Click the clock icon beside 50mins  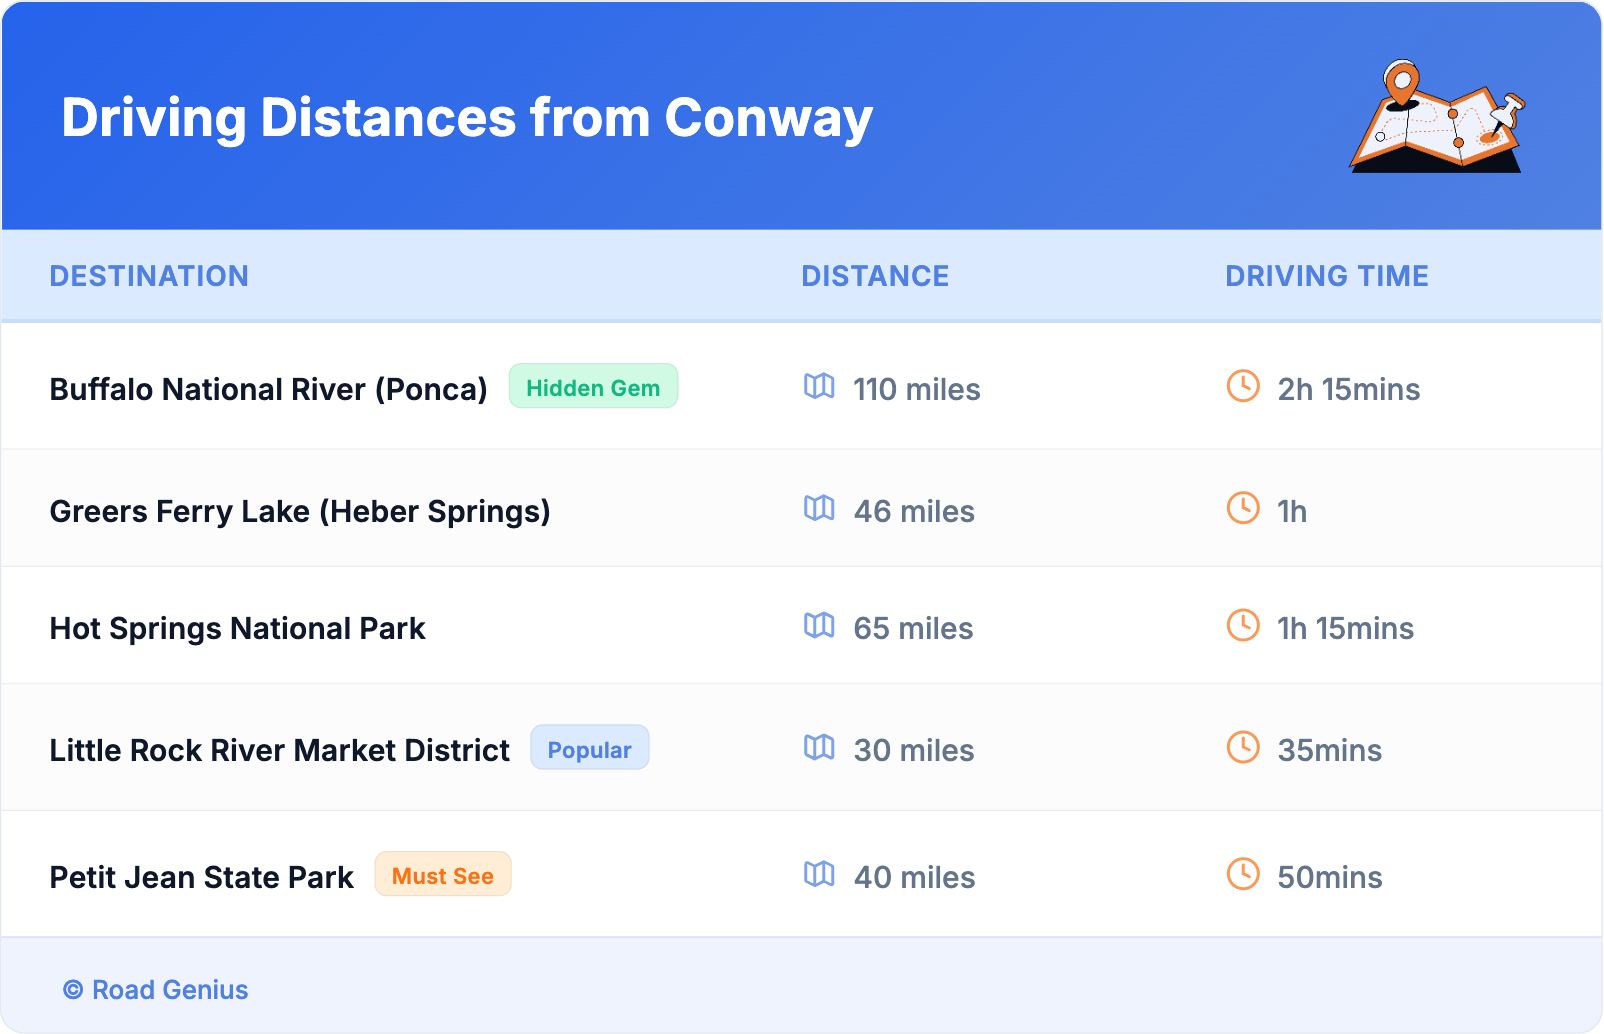pos(1243,874)
